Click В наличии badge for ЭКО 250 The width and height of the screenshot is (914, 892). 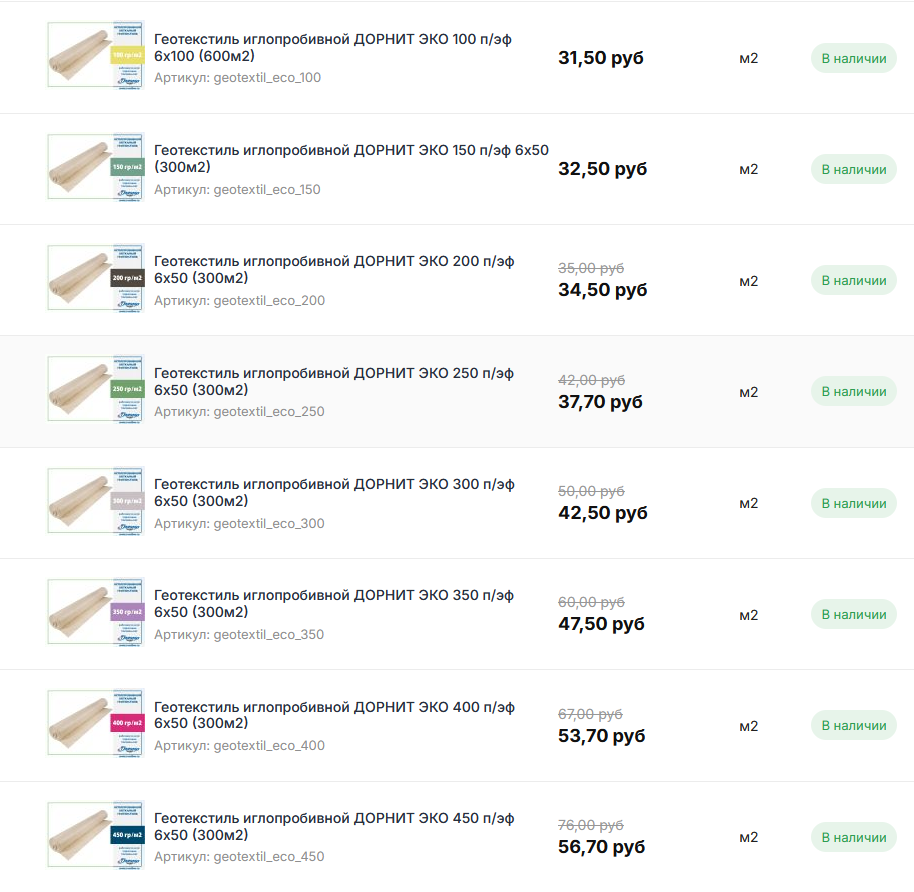click(853, 392)
